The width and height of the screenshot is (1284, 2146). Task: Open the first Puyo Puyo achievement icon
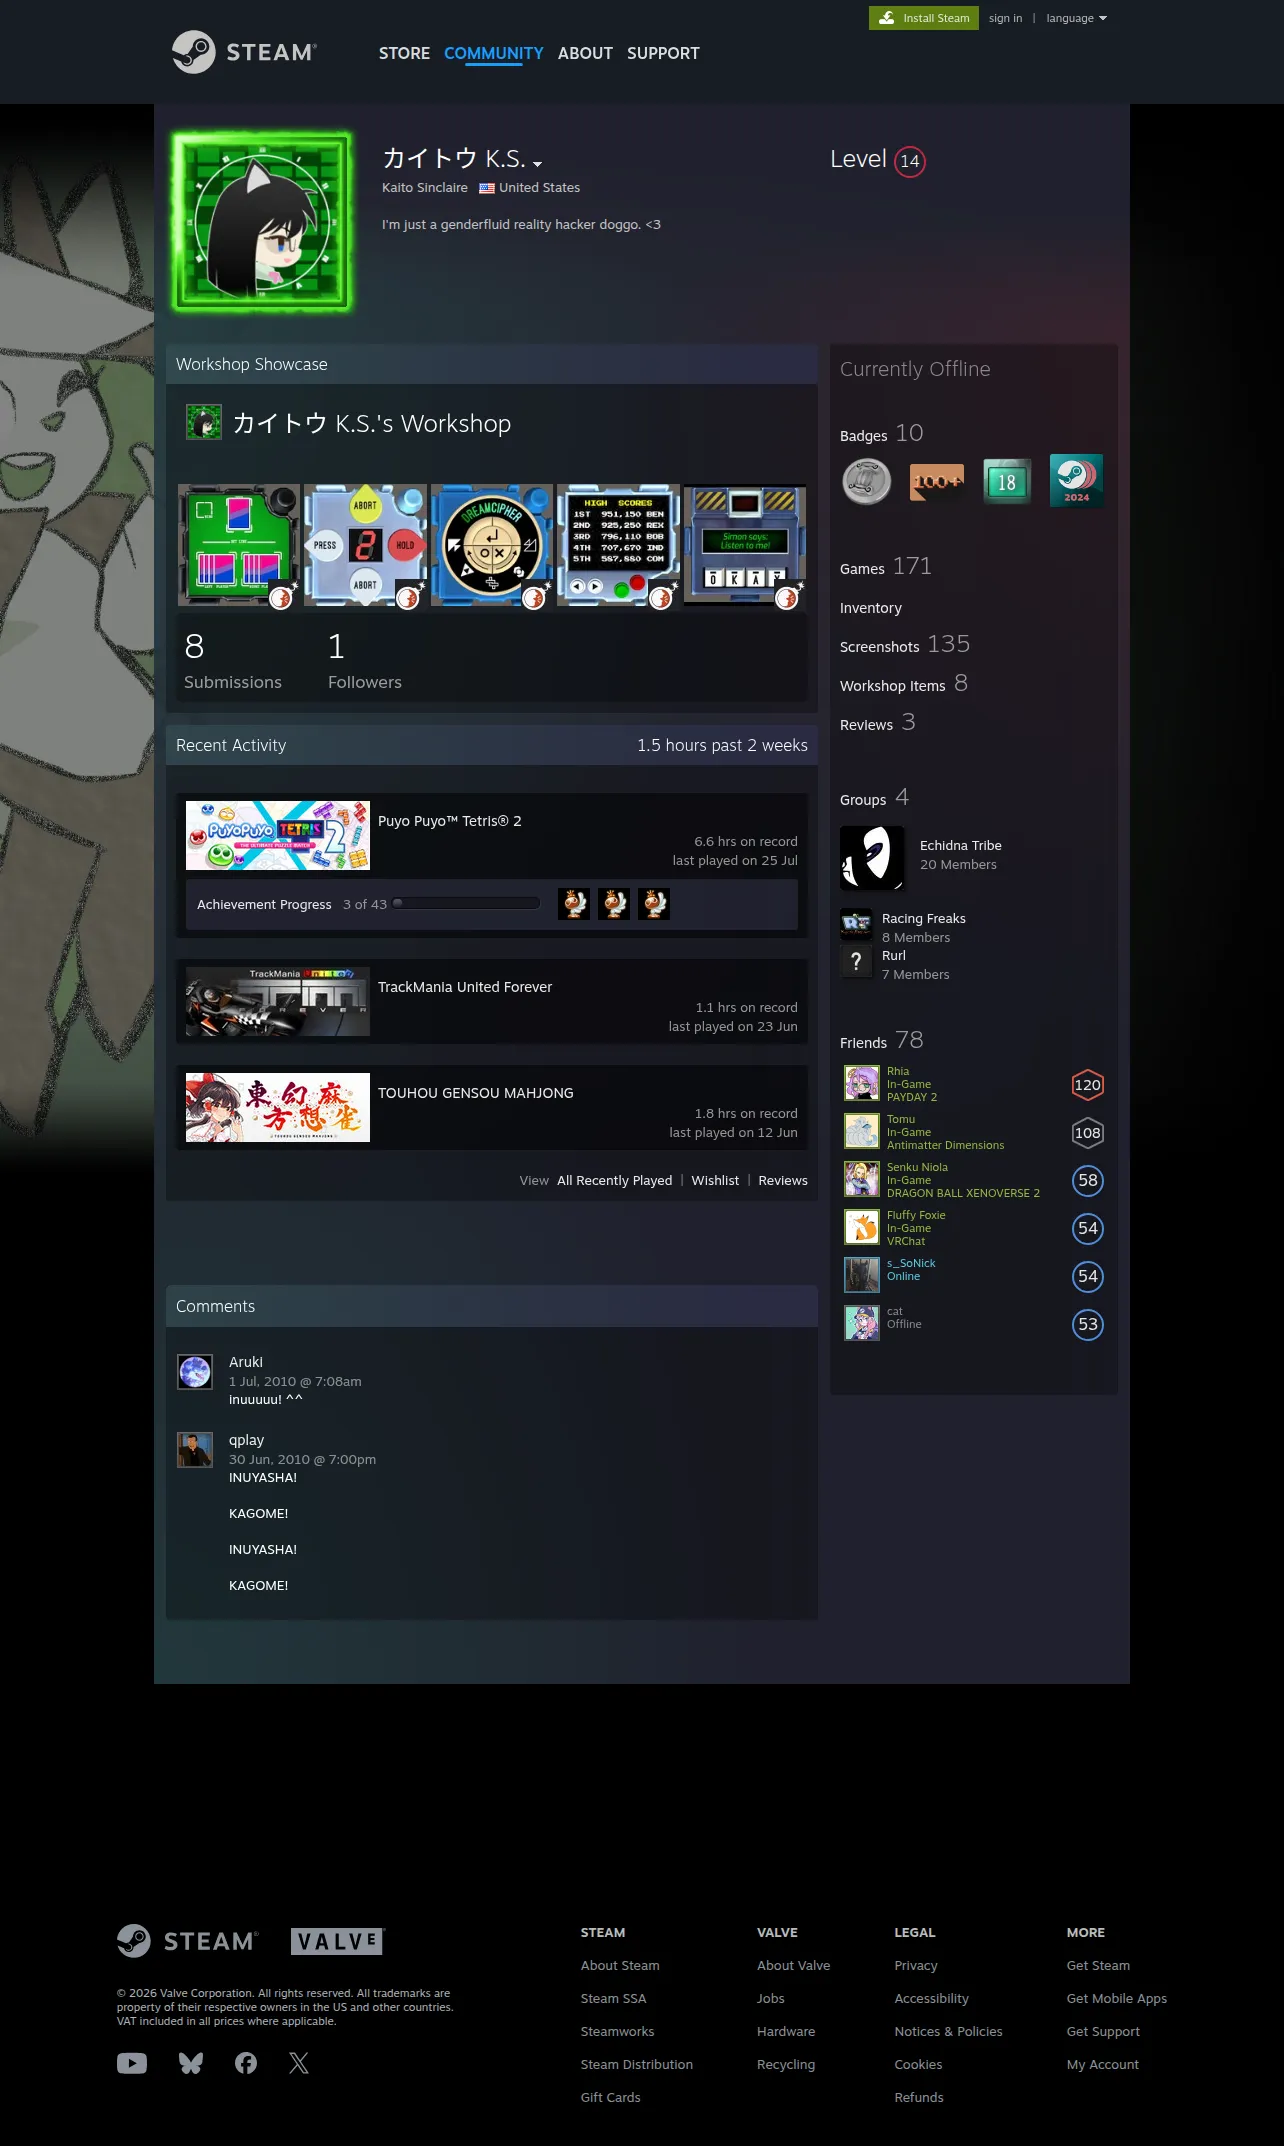click(574, 904)
